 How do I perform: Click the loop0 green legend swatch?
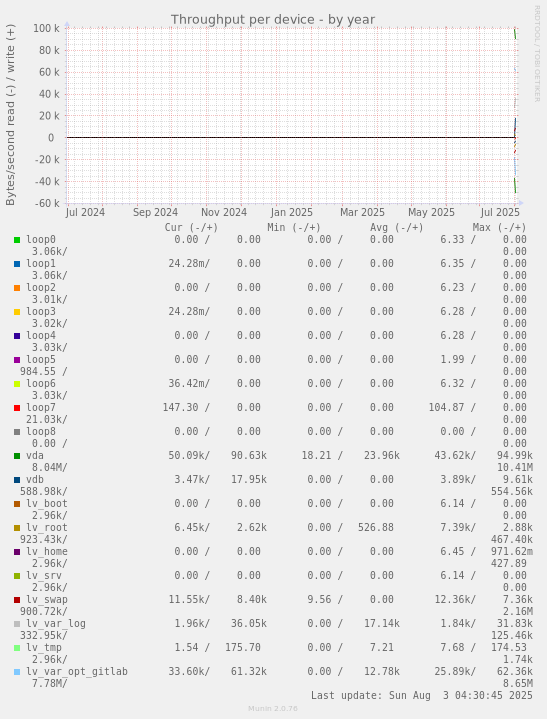click(17, 240)
